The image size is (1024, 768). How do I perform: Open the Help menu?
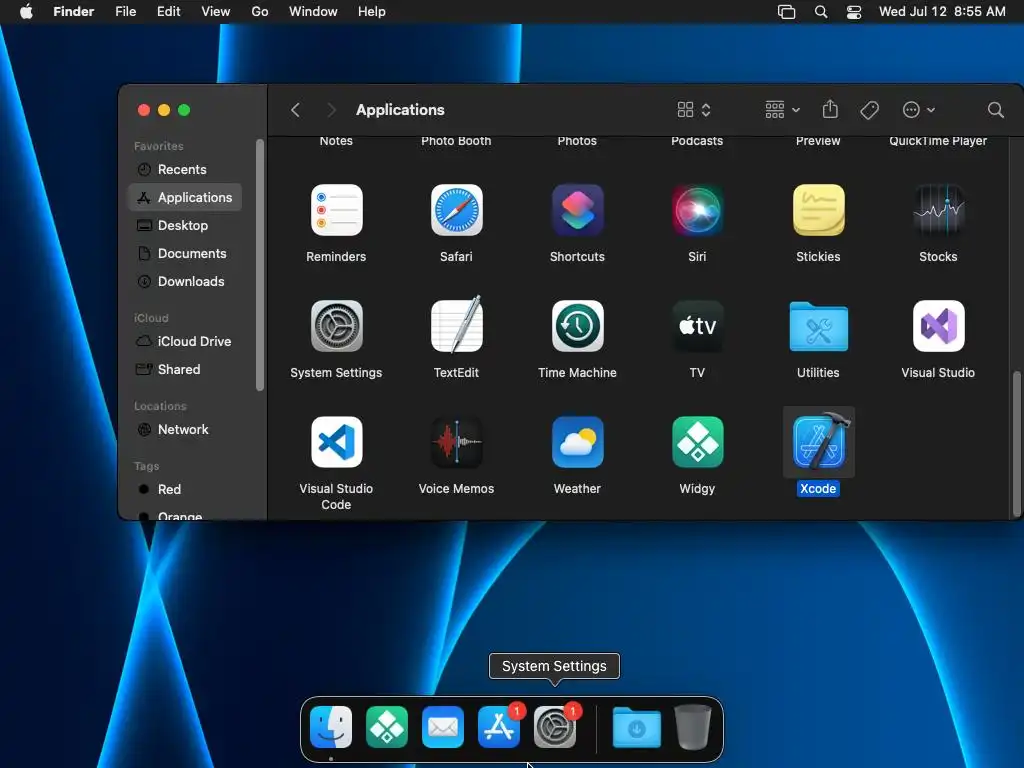click(x=372, y=12)
